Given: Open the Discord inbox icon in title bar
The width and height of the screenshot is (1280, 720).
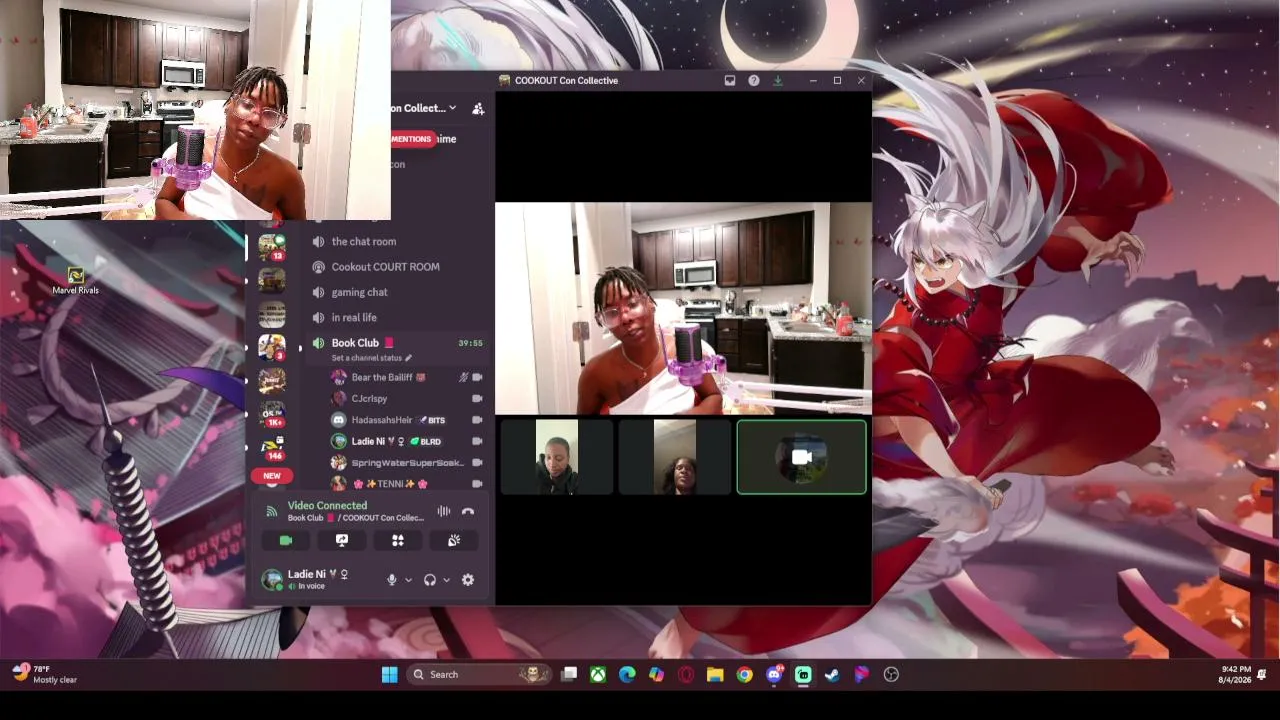Looking at the screenshot, I should point(730,81).
